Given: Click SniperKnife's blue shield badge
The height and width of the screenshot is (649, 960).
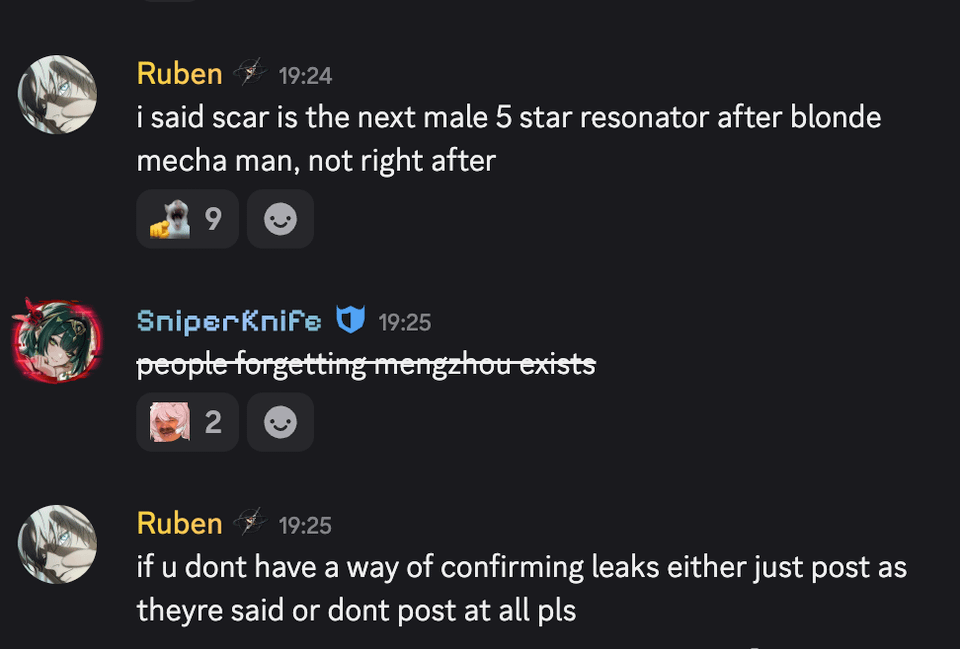Looking at the screenshot, I should click(x=350, y=320).
